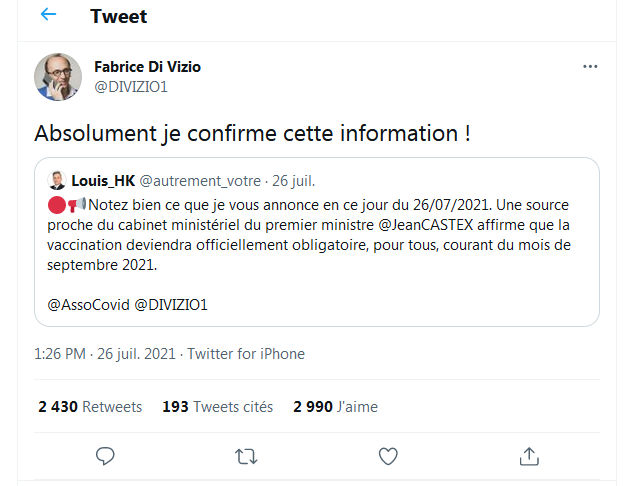Open the quoted tweet's 26 juil. date
The height and width of the screenshot is (486, 634).
pyautogui.click(x=293, y=181)
